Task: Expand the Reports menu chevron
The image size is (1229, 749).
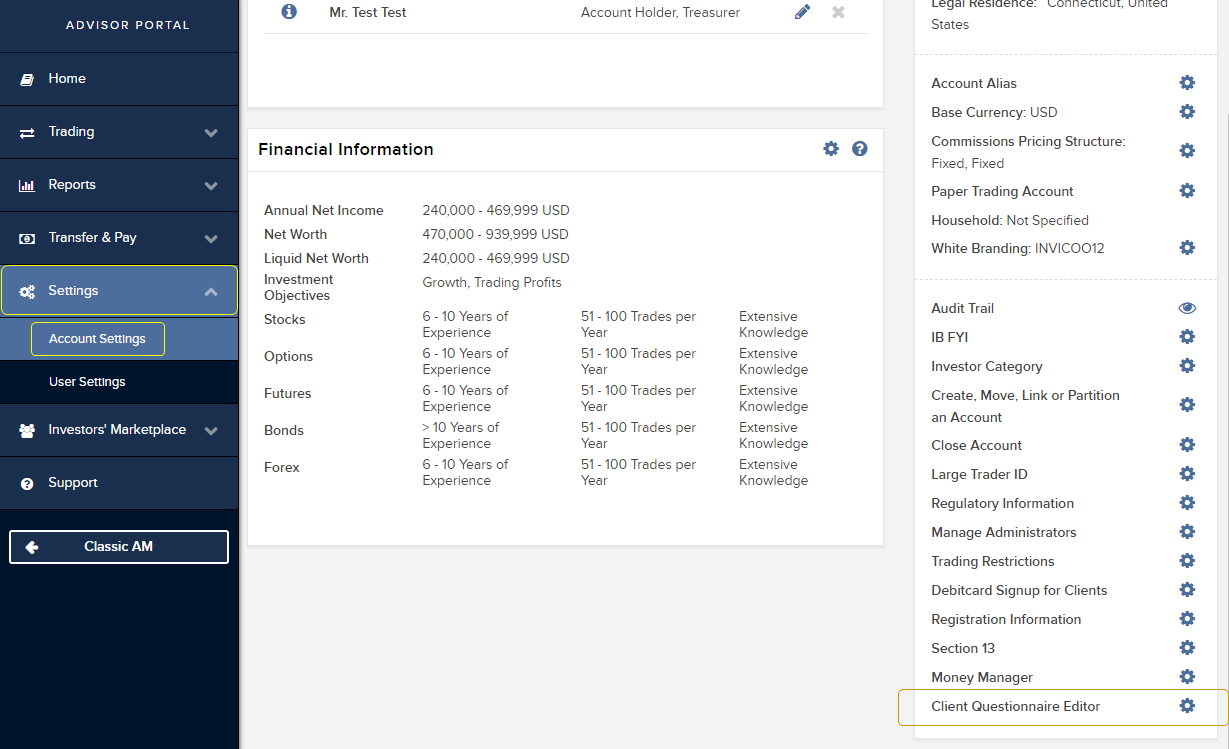Action: click(211, 185)
